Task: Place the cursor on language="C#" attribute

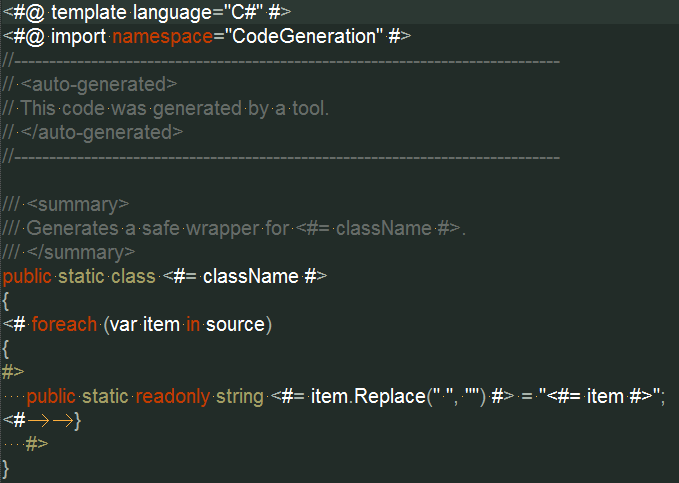Action: point(198,13)
